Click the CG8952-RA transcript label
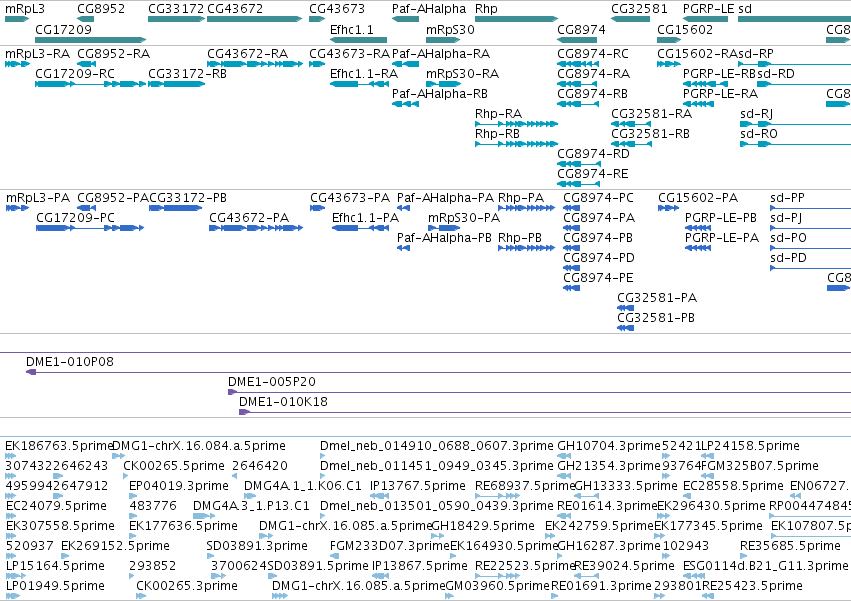Image resolution: width=851 pixels, height=601 pixels. click(x=113, y=54)
